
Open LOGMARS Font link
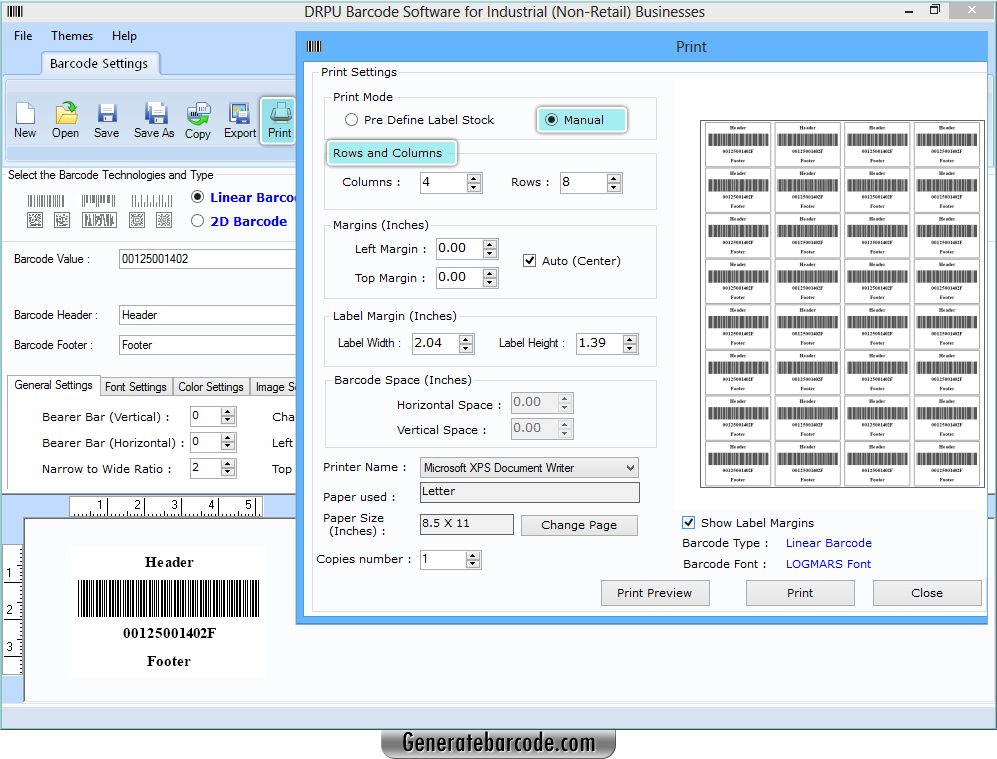pos(828,563)
